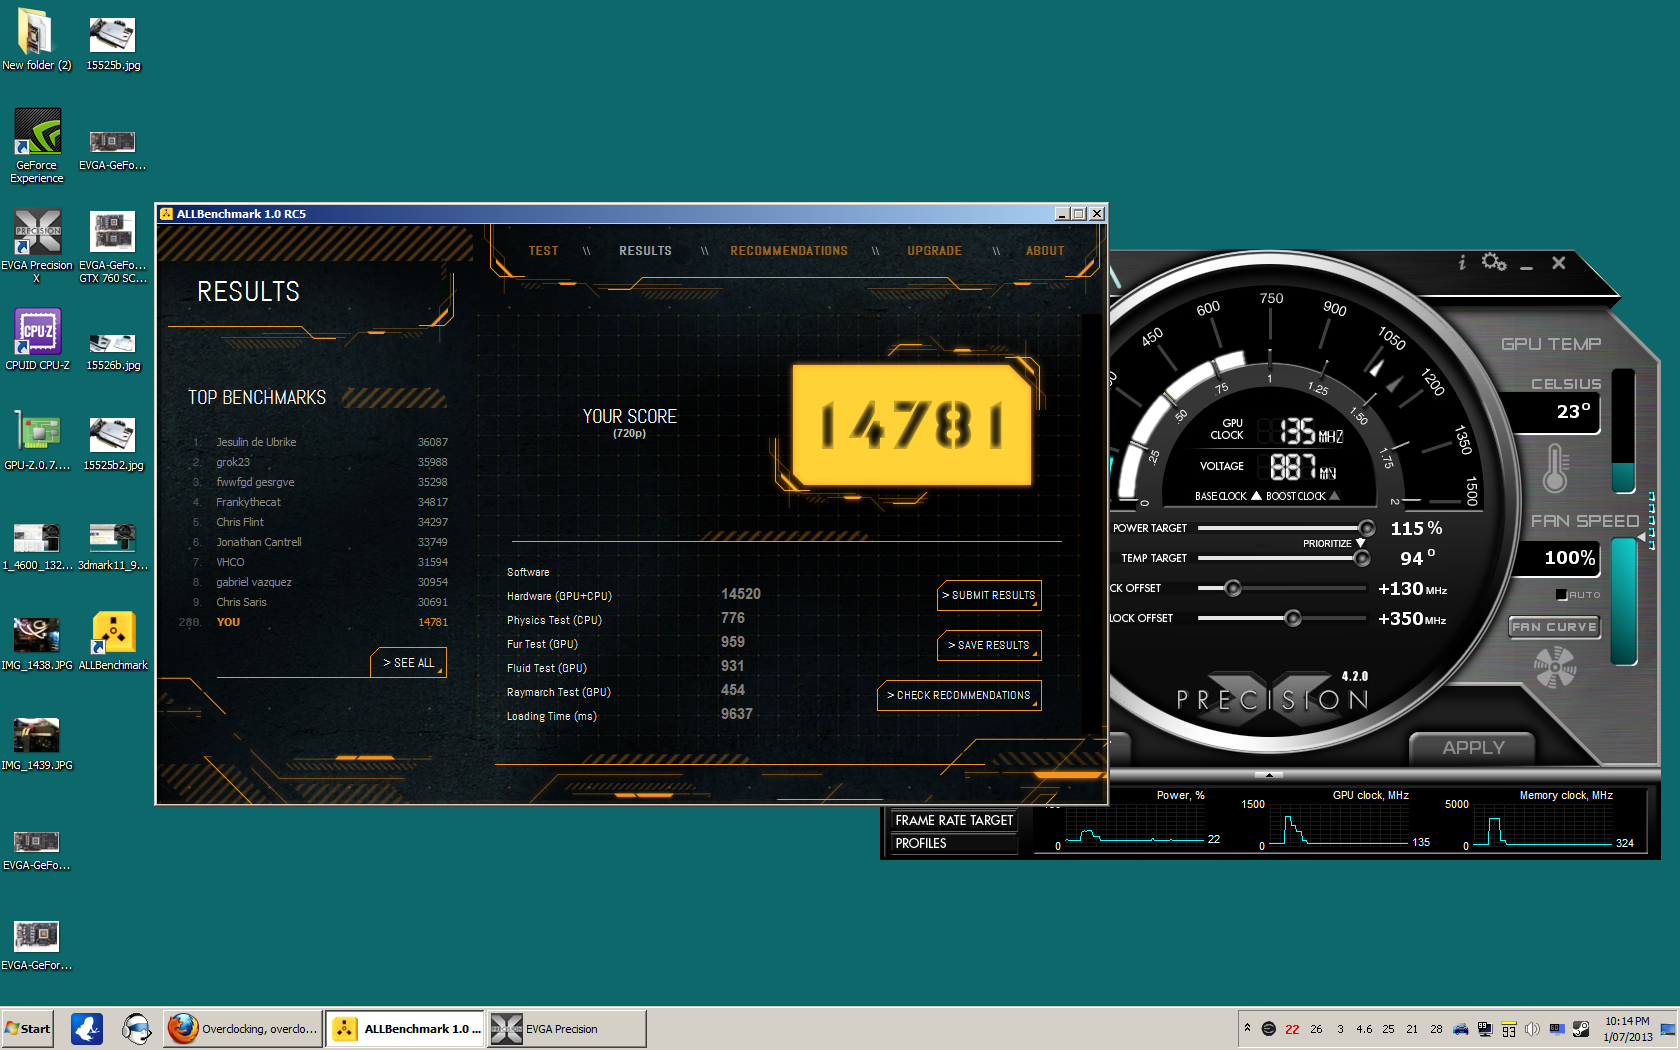Click the 'Hardware (GPU+CPU)' result label
The width and height of the screenshot is (1680, 1050).
[559, 596]
